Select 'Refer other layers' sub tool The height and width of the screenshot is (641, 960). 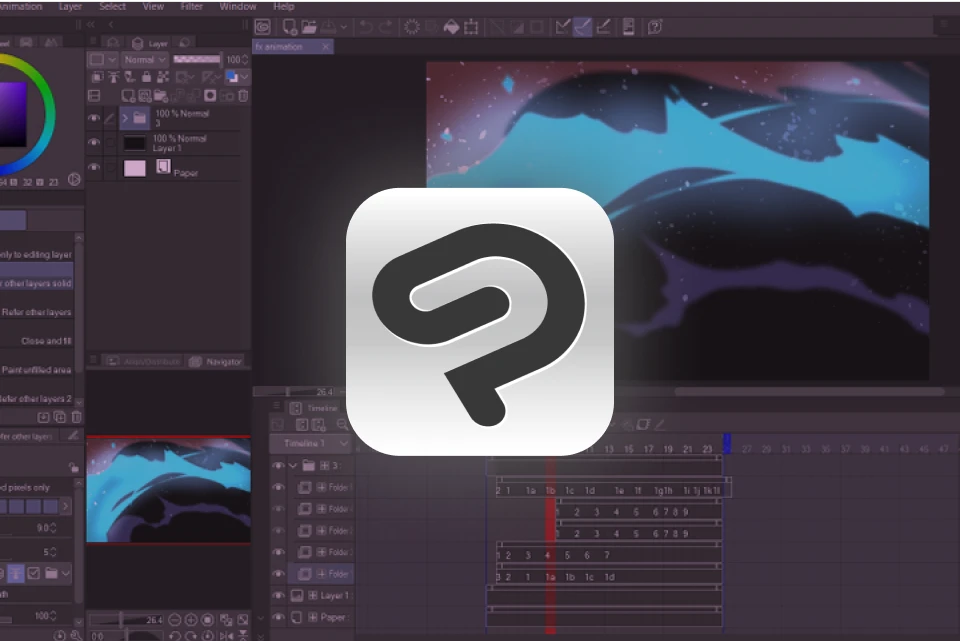point(37,312)
